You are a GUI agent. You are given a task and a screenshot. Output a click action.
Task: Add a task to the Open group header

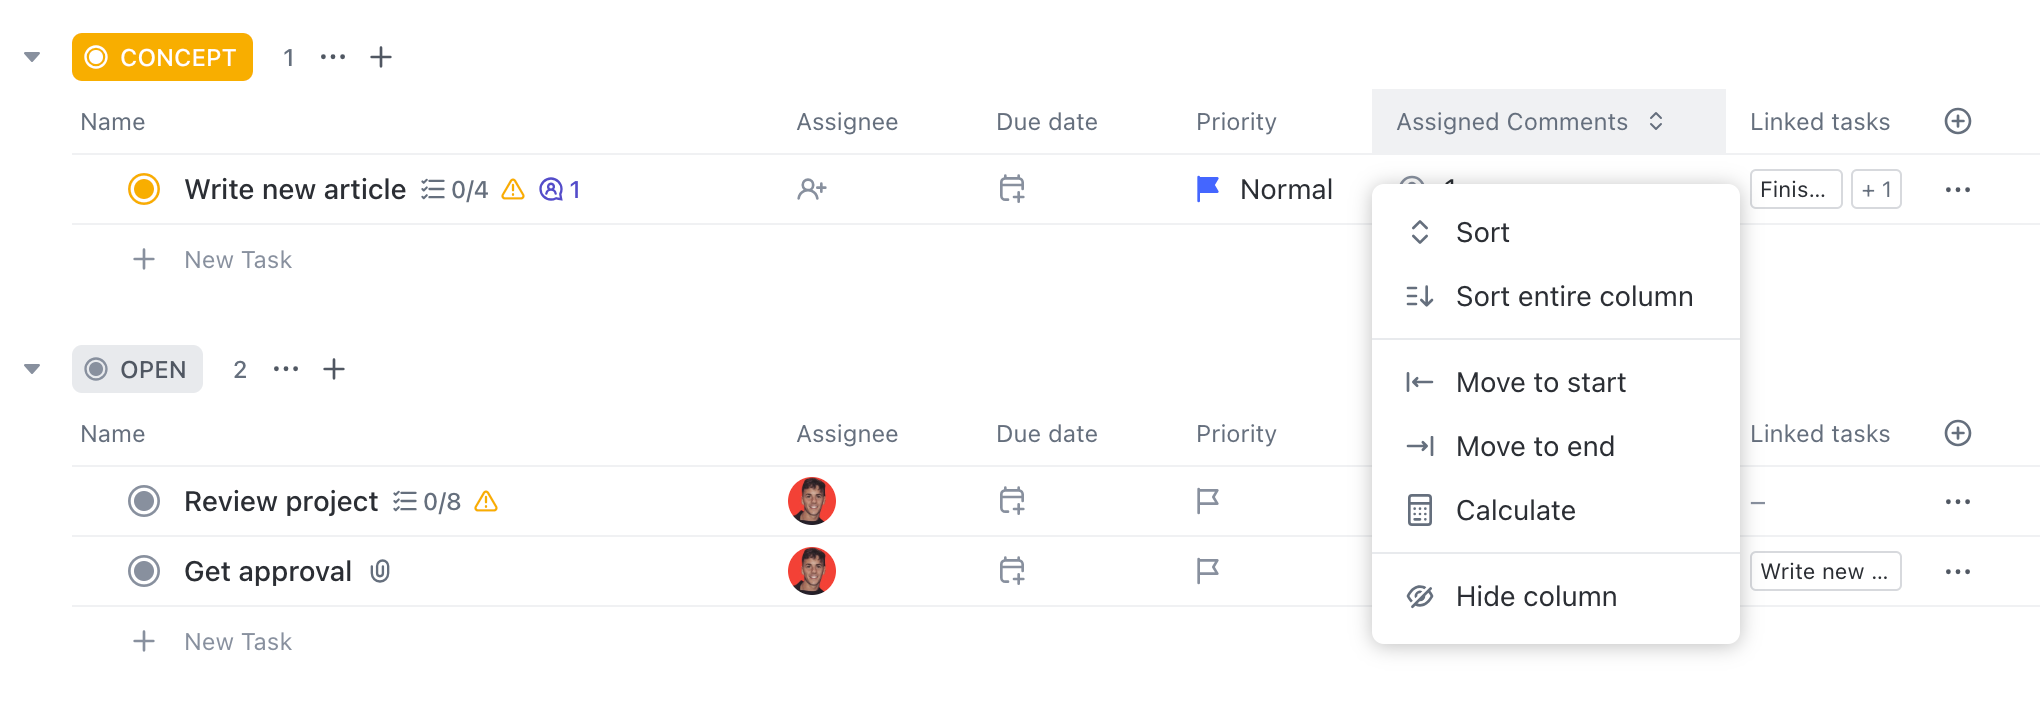click(334, 370)
